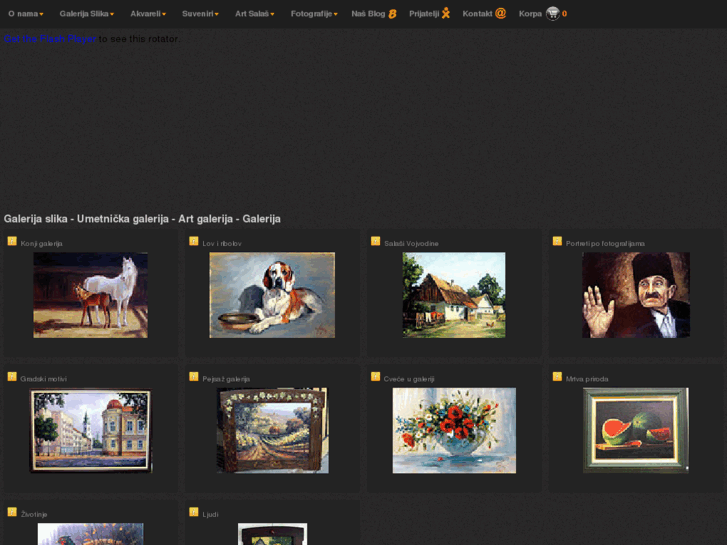Click the Blogger icon beside Naš Blog
The height and width of the screenshot is (545, 727).
point(393,14)
